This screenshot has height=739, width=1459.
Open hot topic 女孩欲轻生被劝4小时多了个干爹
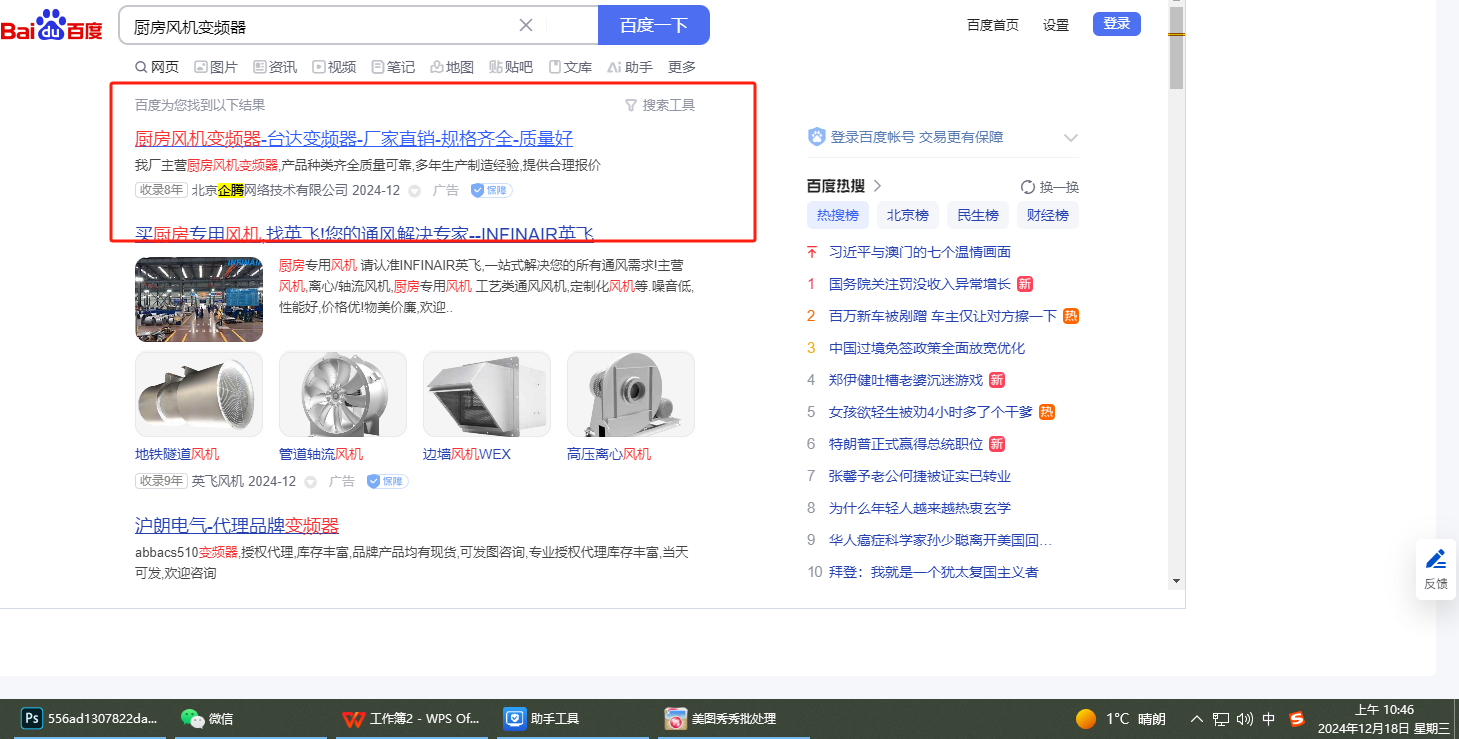coord(931,412)
